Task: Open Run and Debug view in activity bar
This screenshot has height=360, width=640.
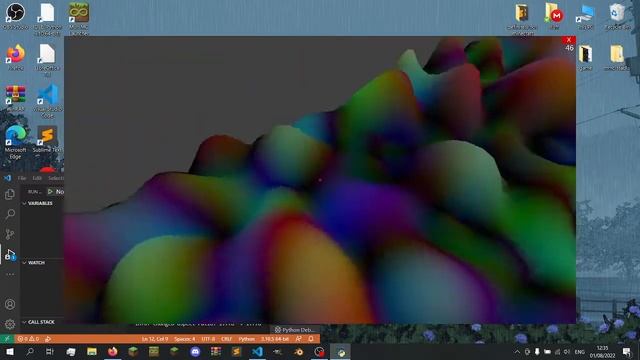Action: 10,255
